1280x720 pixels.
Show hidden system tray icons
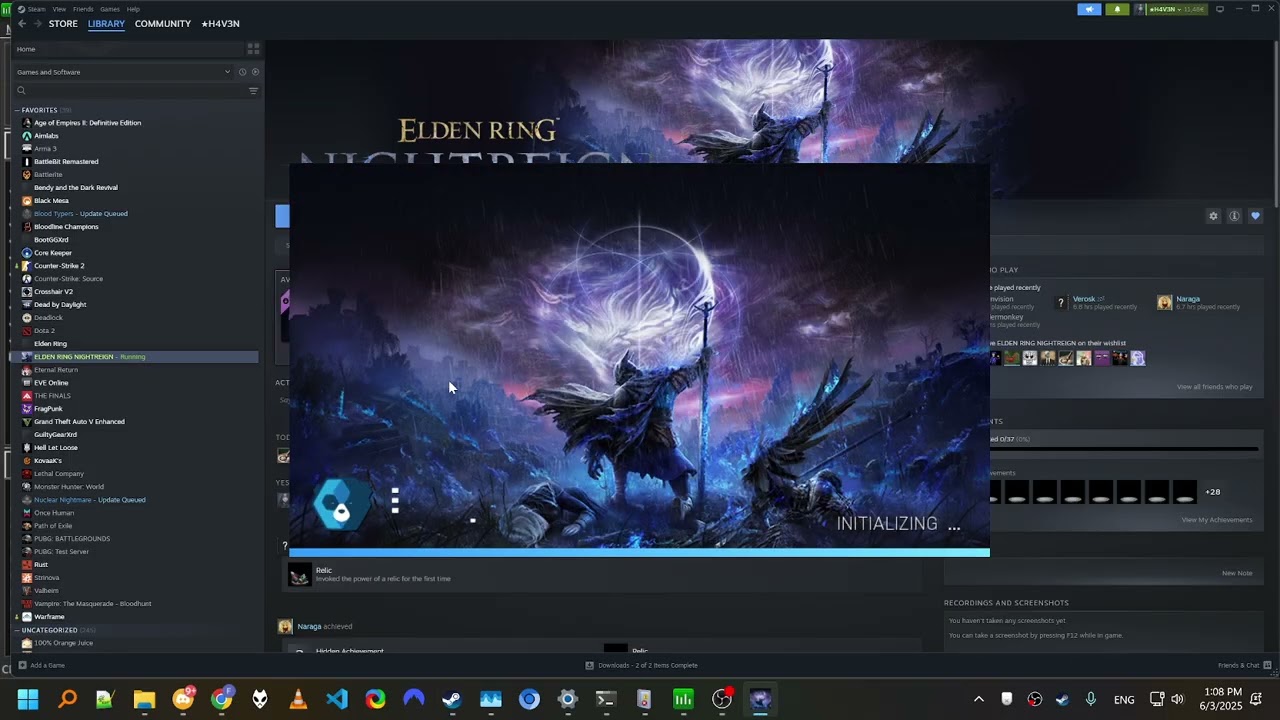pyautogui.click(x=978, y=699)
